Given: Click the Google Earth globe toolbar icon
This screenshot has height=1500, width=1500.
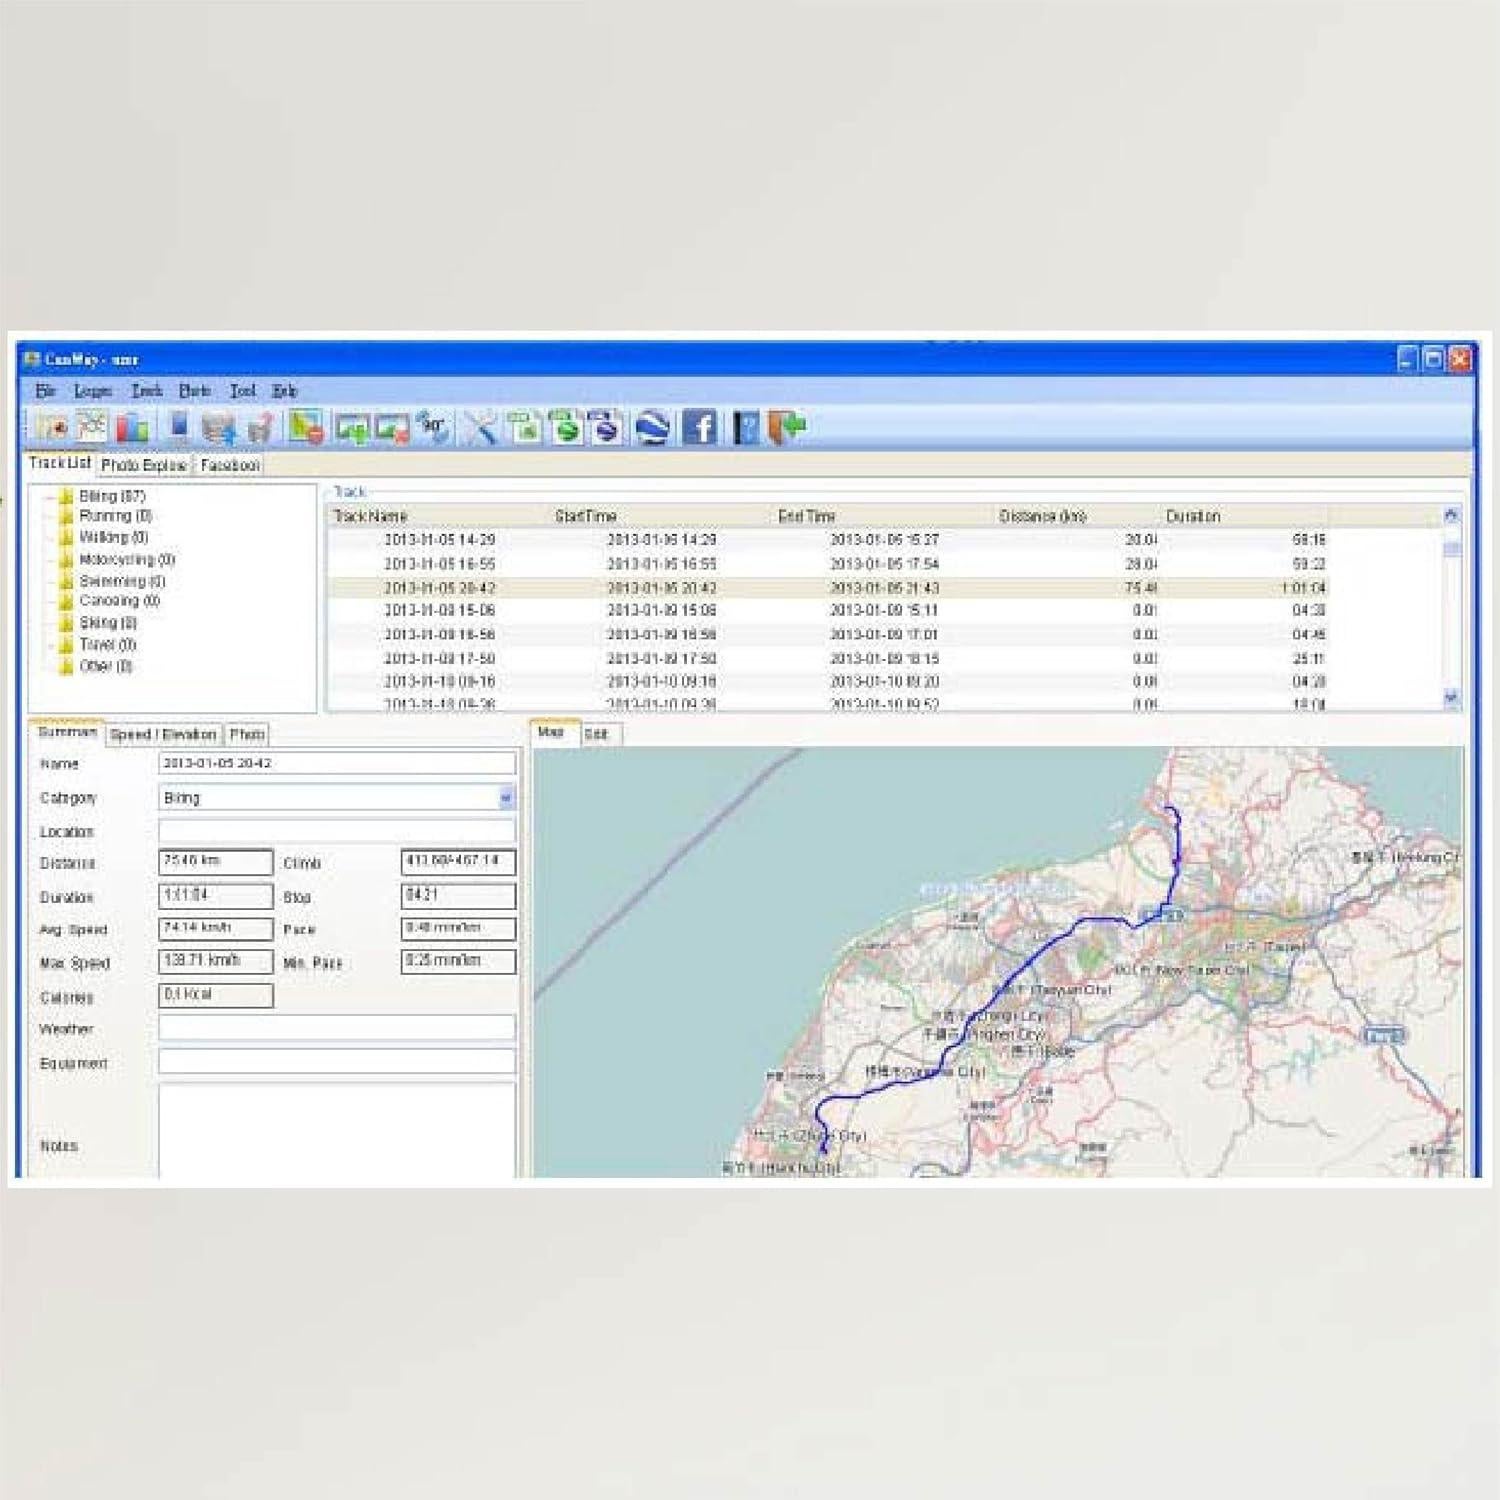Looking at the screenshot, I should tap(652, 427).
